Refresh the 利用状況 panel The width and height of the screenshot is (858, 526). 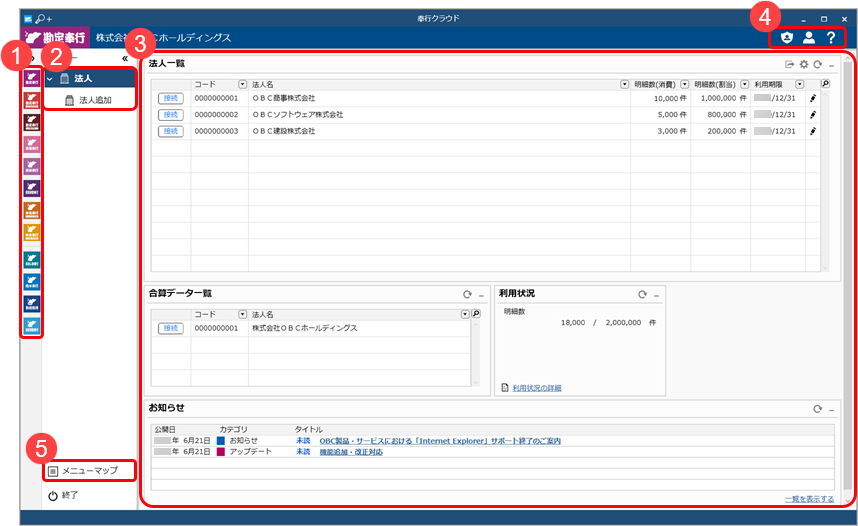tap(642, 294)
